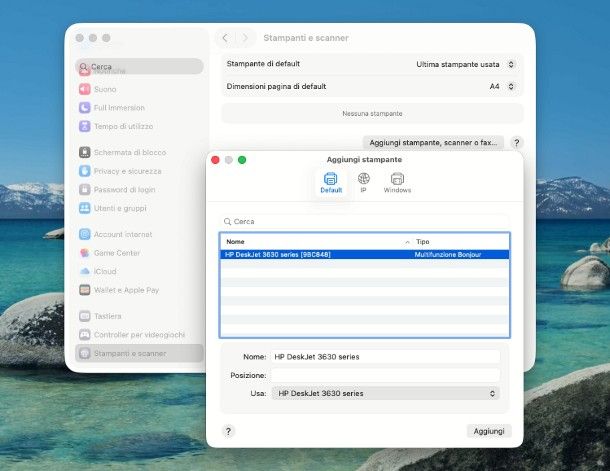Click the Posizione text field

[385, 375]
